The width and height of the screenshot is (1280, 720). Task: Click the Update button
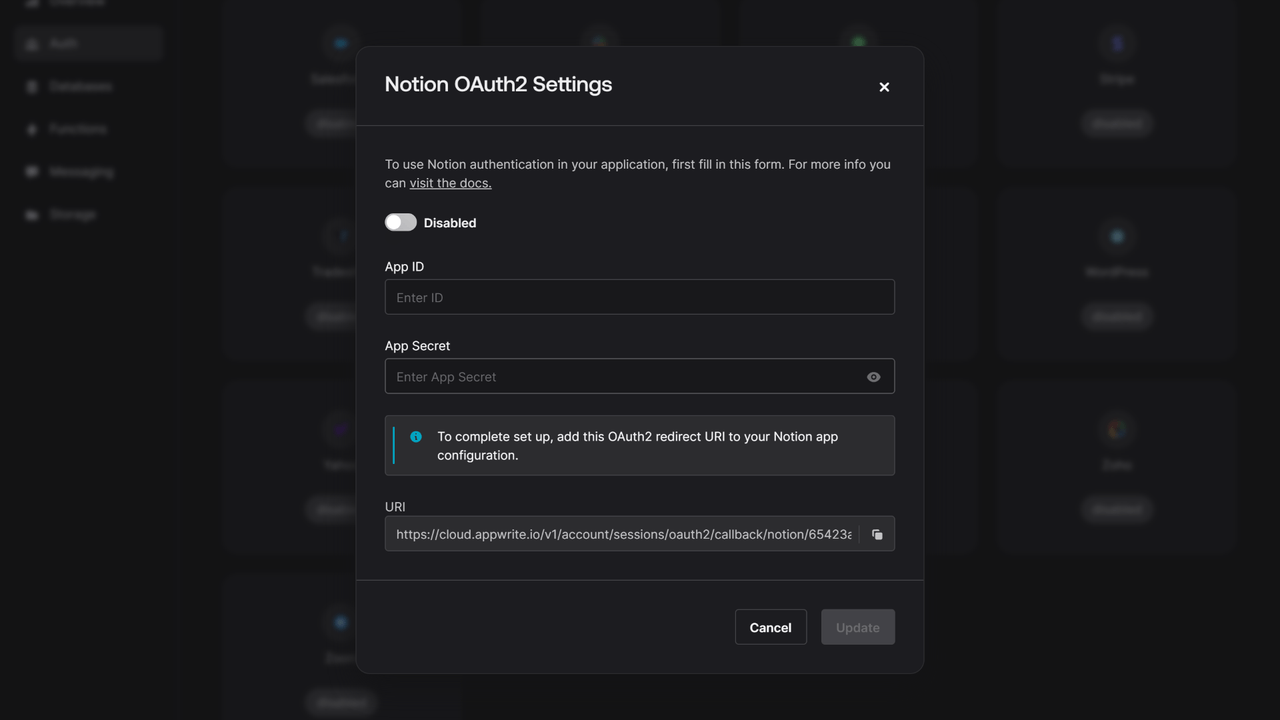click(858, 627)
